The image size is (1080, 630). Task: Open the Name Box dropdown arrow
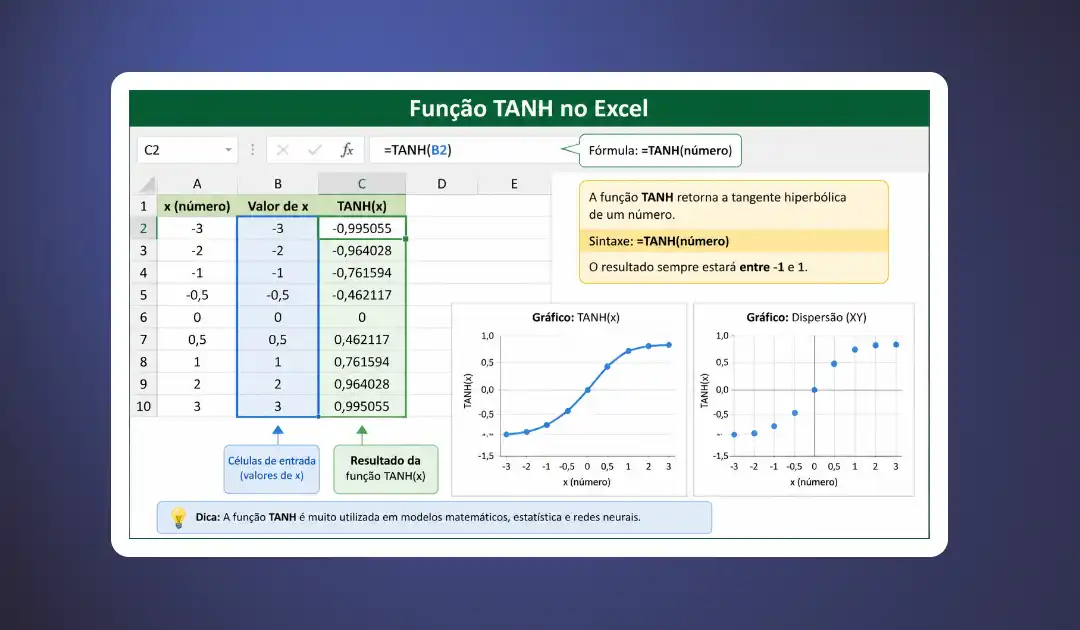pyautogui.click(x=228, y=150)
